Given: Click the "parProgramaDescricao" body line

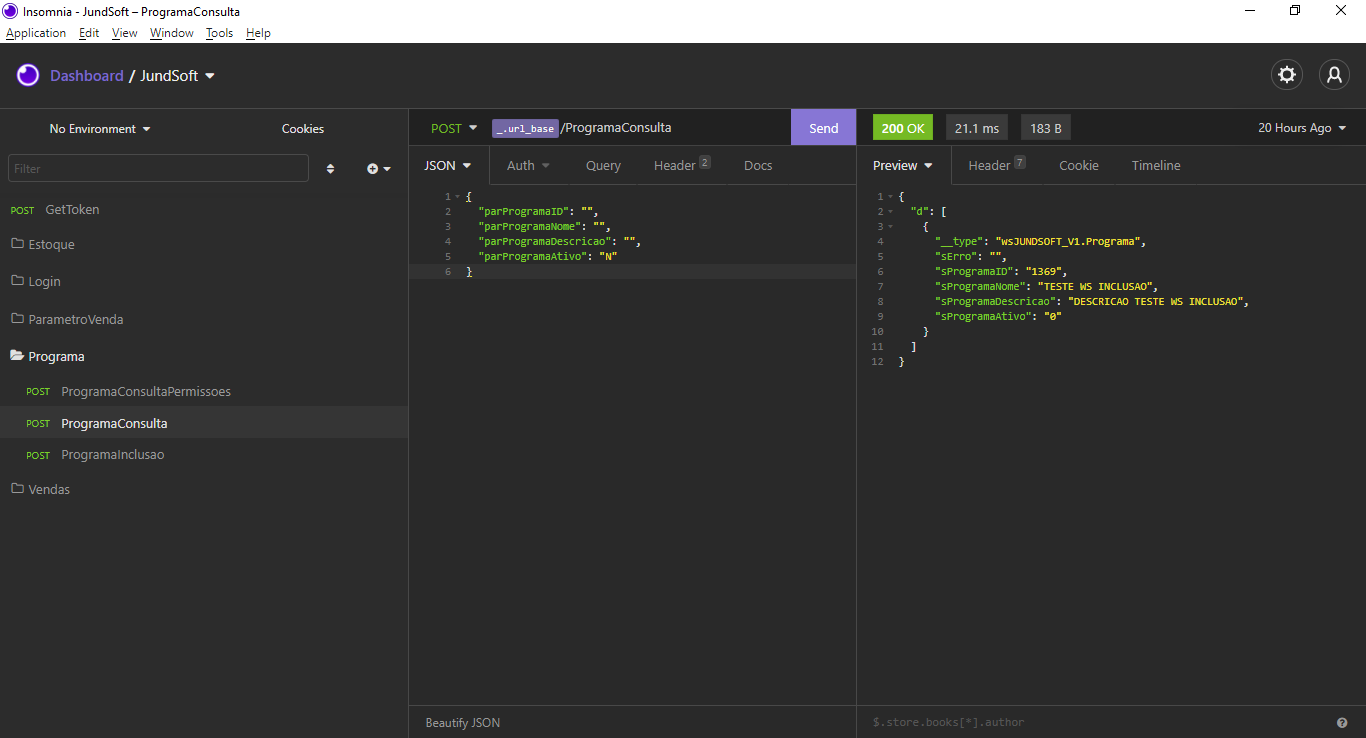Looking at the screenshot, I should [x=560, y=242].
